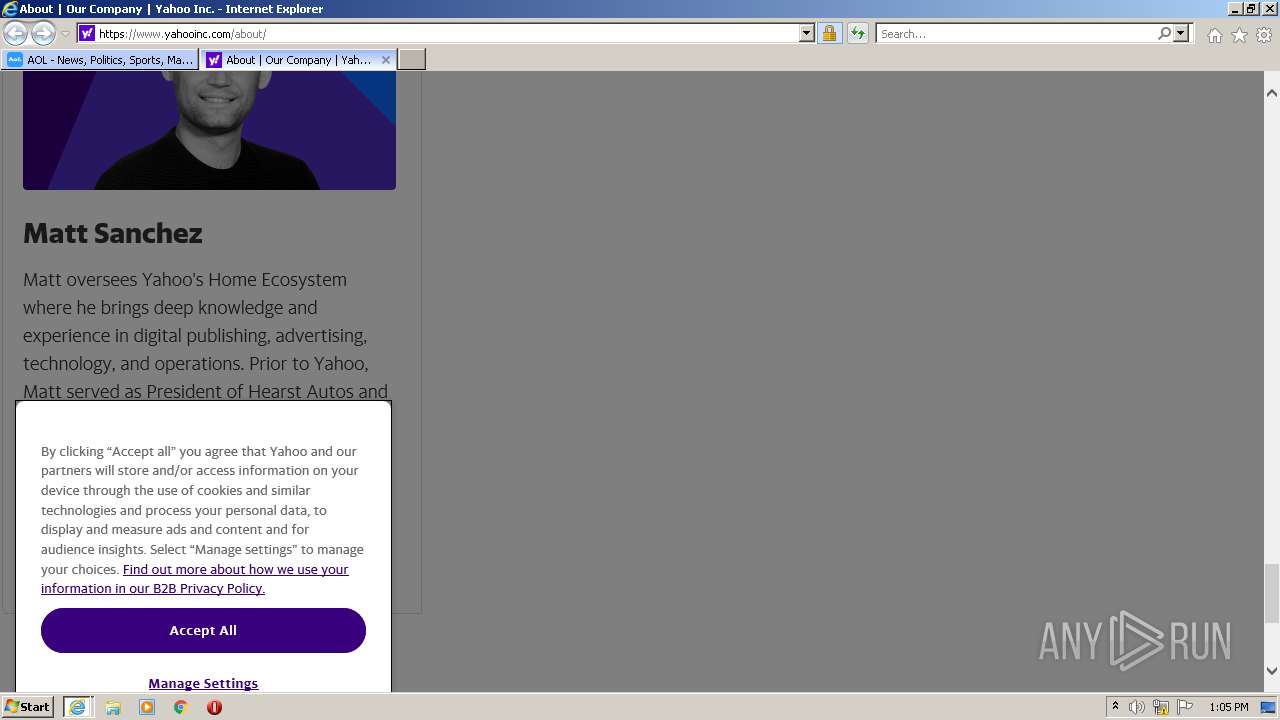The height and width of the screenshot is (720, 1280).
Task: Open the Action Center flag icon
Action: (1185, 707)
